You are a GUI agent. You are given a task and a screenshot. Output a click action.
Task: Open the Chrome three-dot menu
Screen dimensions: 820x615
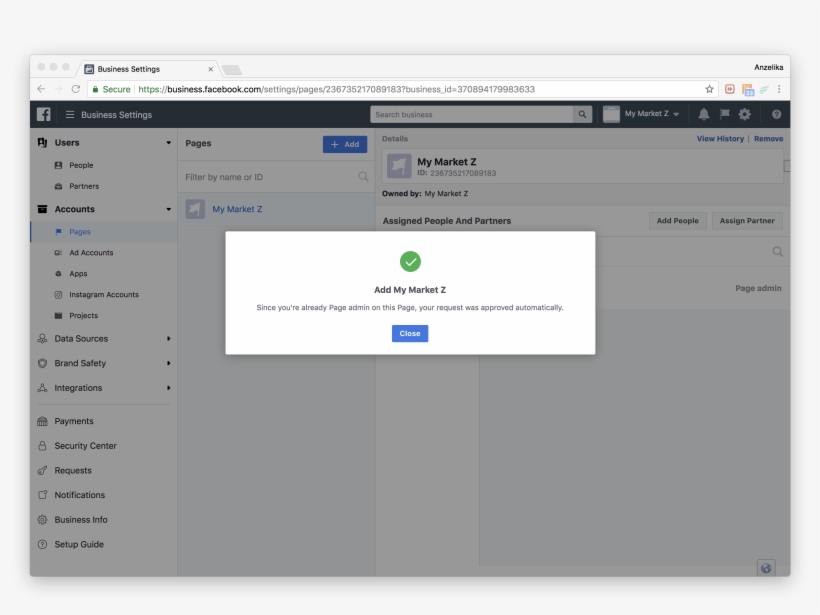click(x=779, y=89)
